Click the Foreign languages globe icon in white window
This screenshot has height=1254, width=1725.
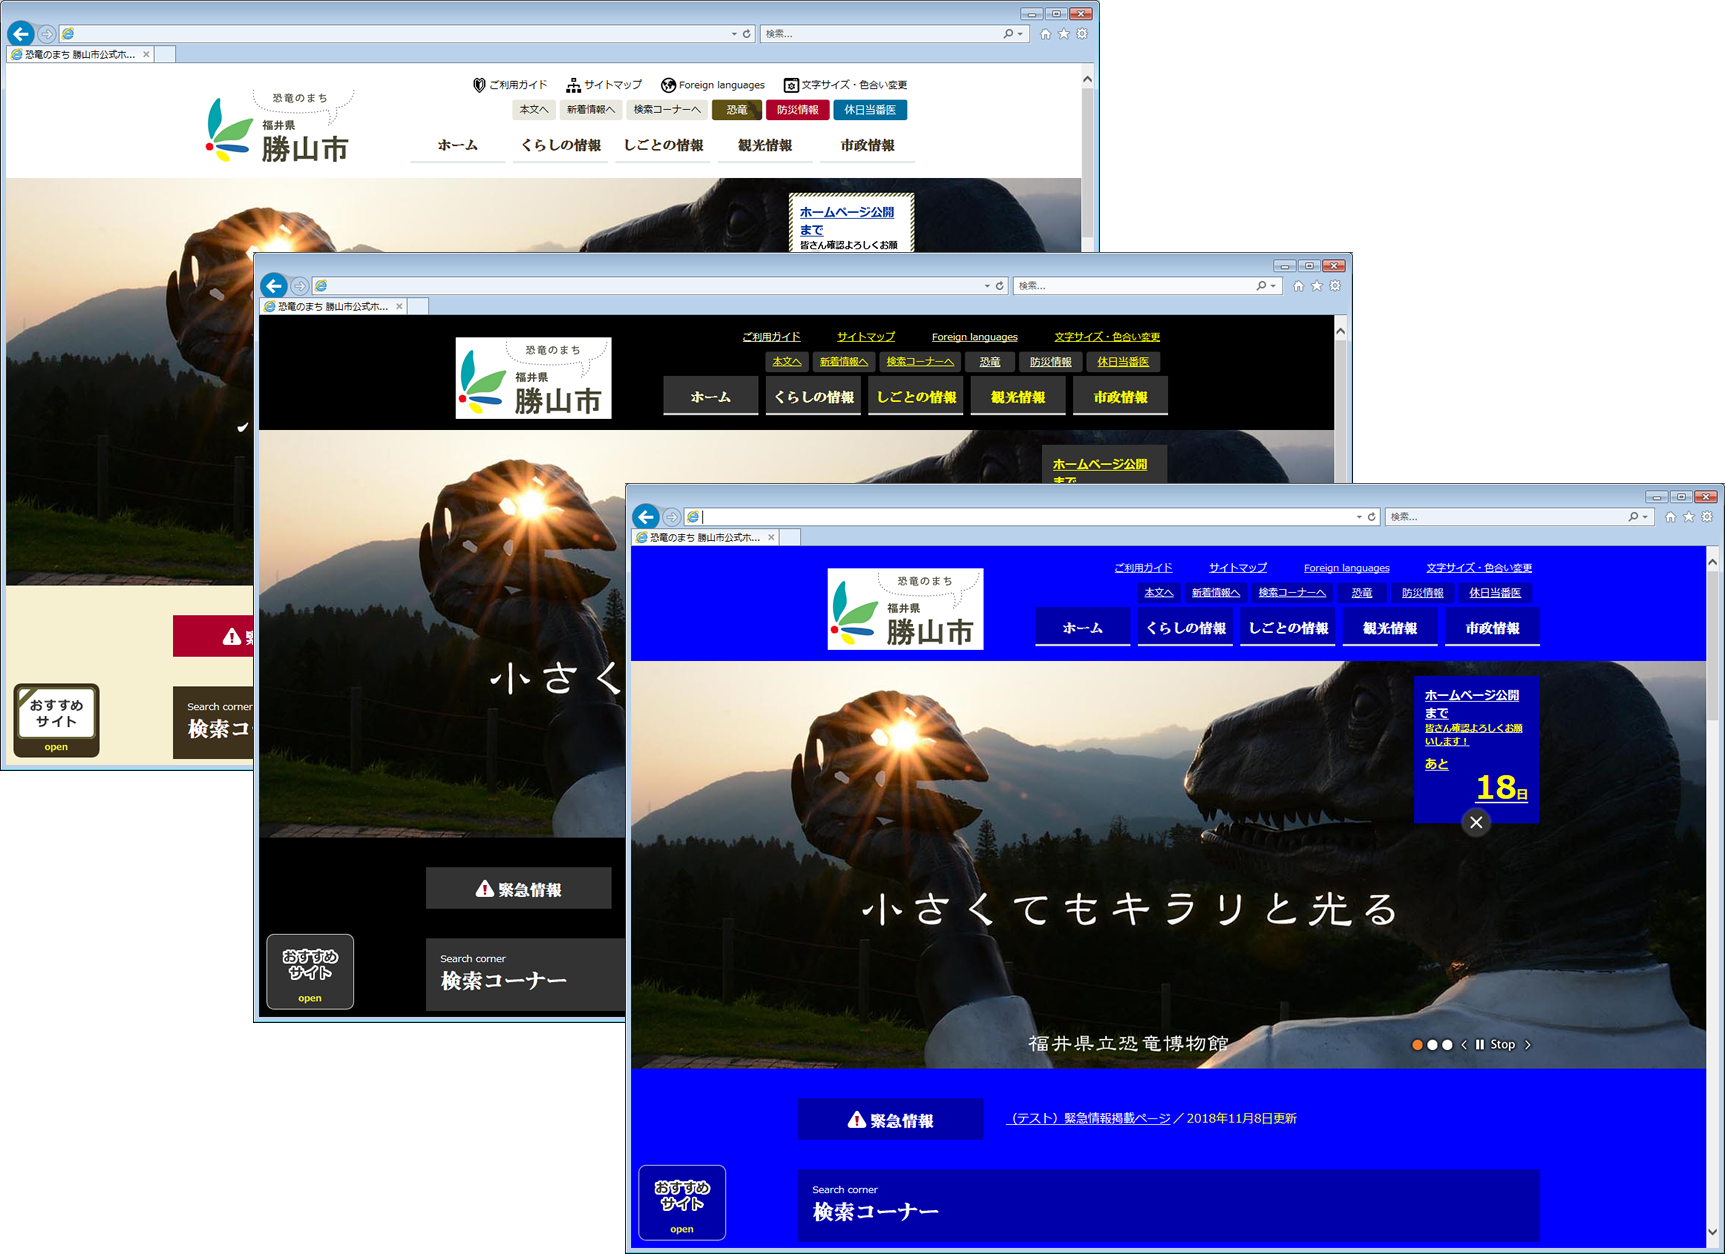tap(668, 85)
